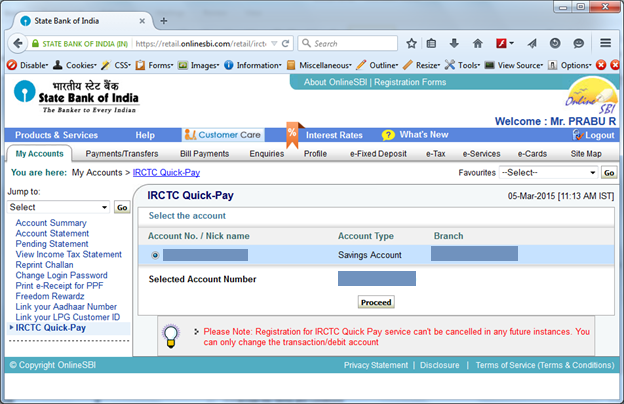Image resolution: width=624 pixels, height=404 pixels.
Task: Open the e-Tax tab
Action: 435,154
